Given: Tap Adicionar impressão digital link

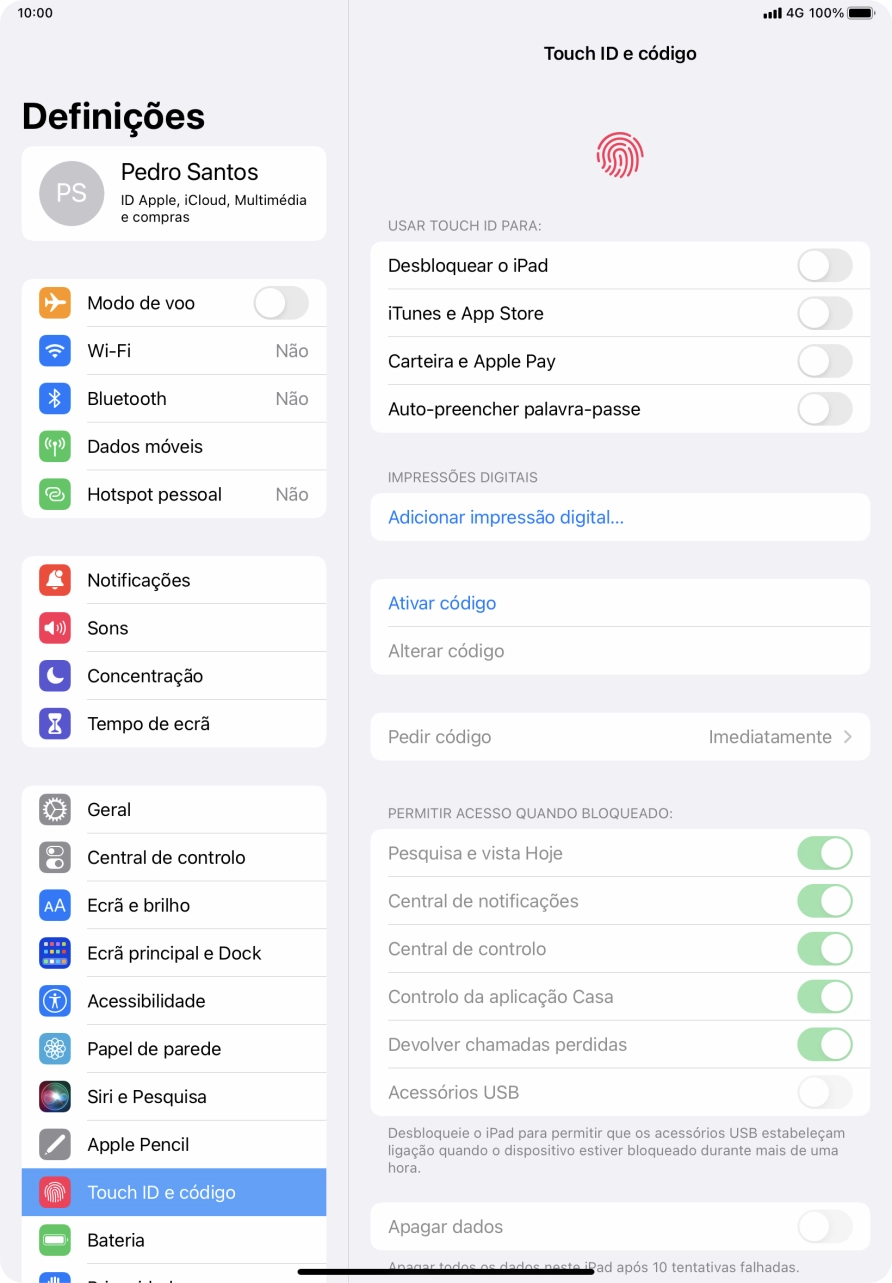Looking at the screenshot, I should (506, 518).
